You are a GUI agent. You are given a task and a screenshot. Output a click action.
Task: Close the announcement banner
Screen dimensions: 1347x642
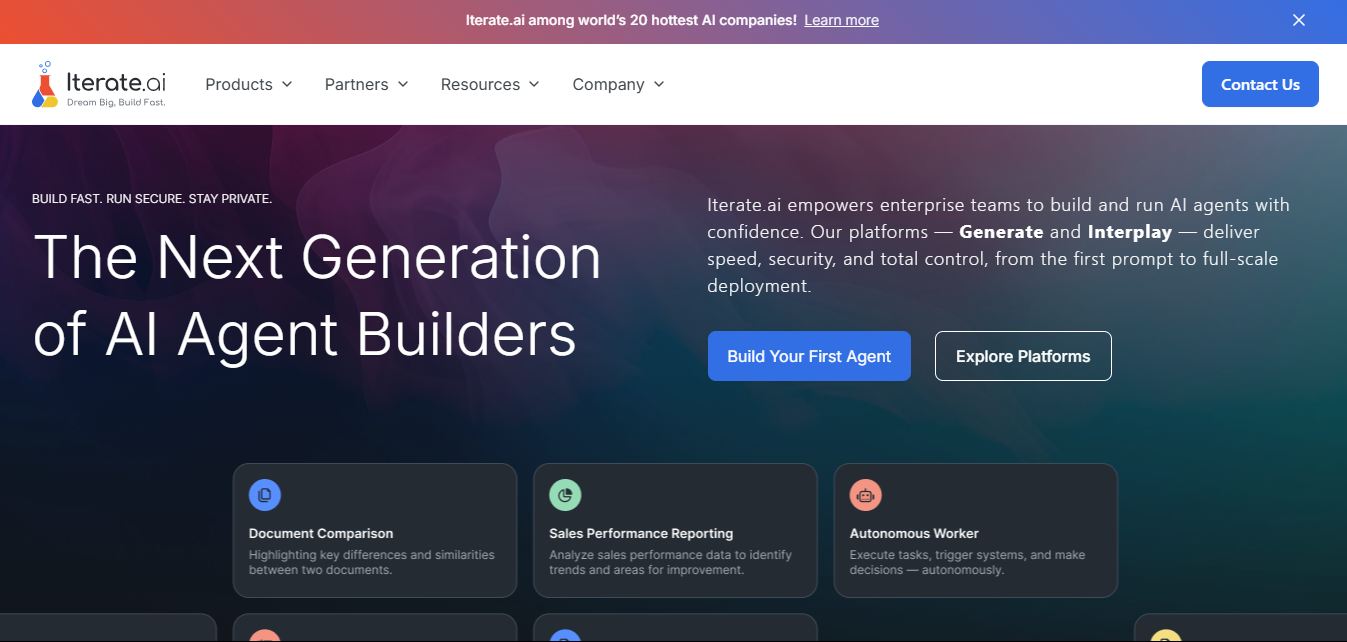coord(1299,20)
